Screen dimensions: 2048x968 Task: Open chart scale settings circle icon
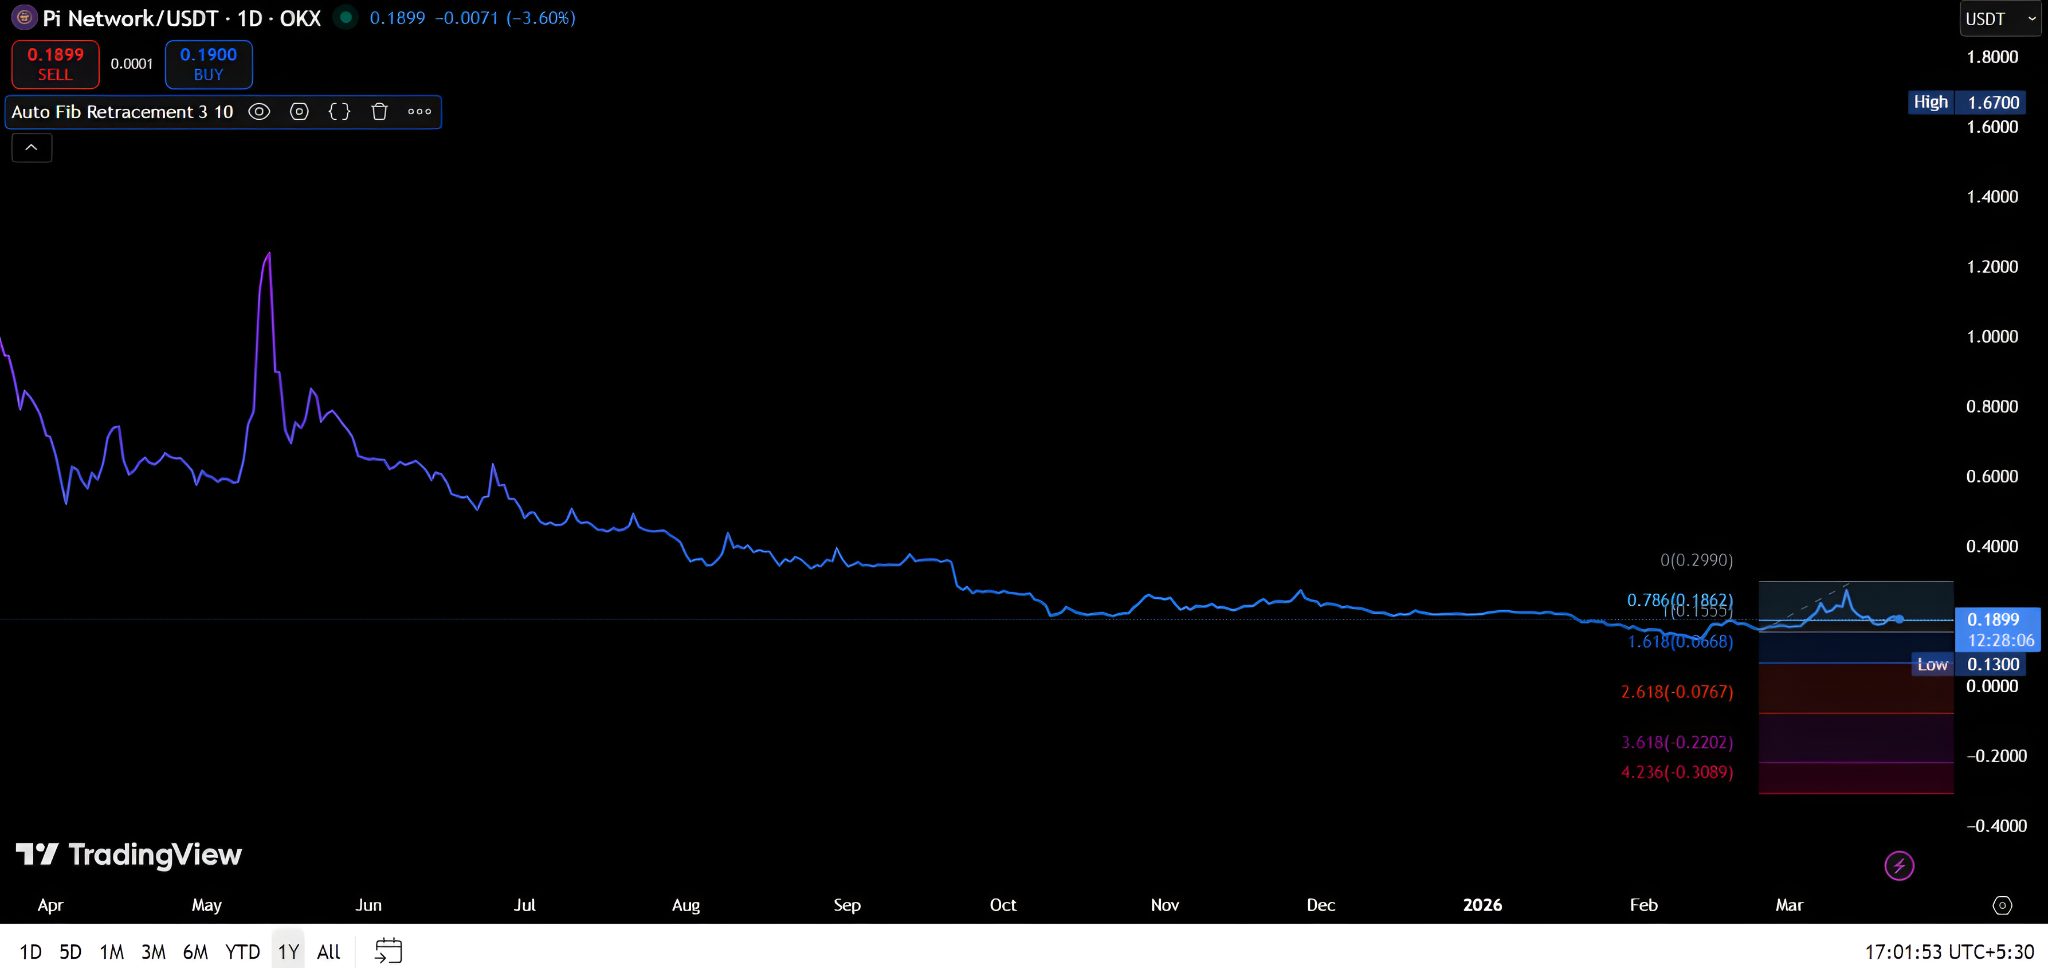tap(2002, 905)
